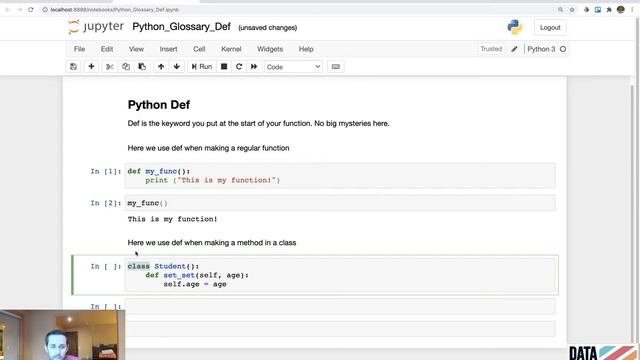
Task: Click the 'This is my function!' output text
Action: click(173, 219)
